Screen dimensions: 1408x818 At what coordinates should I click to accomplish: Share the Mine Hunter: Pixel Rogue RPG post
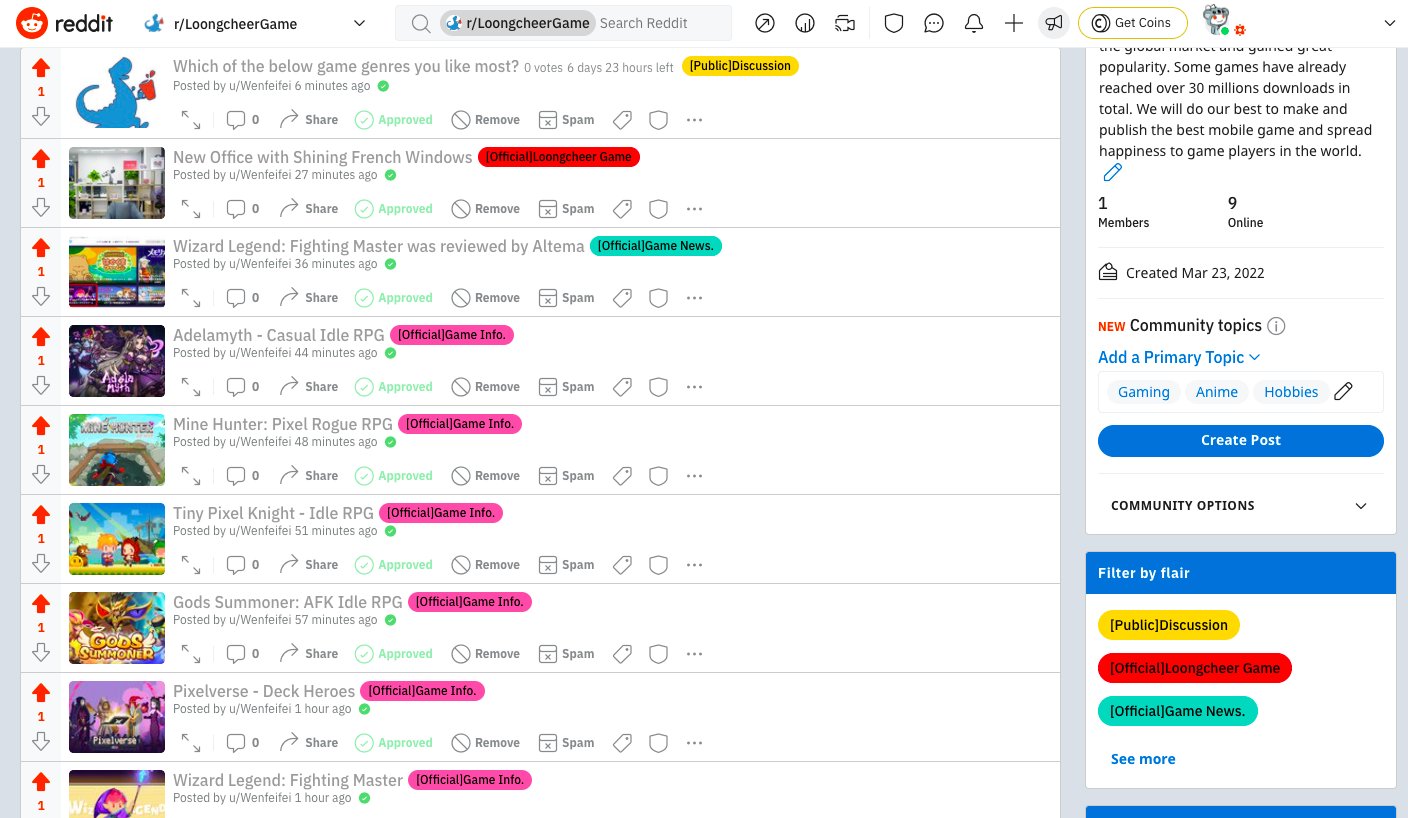point(308,476)
